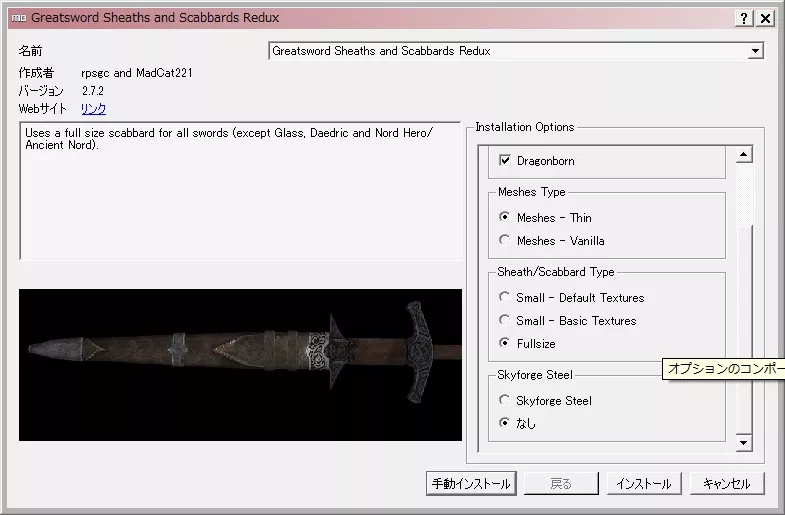This screenshot has width=785, height=515.
Task: Choose Small - Basic Textures sheath
Action: [505, 321]
